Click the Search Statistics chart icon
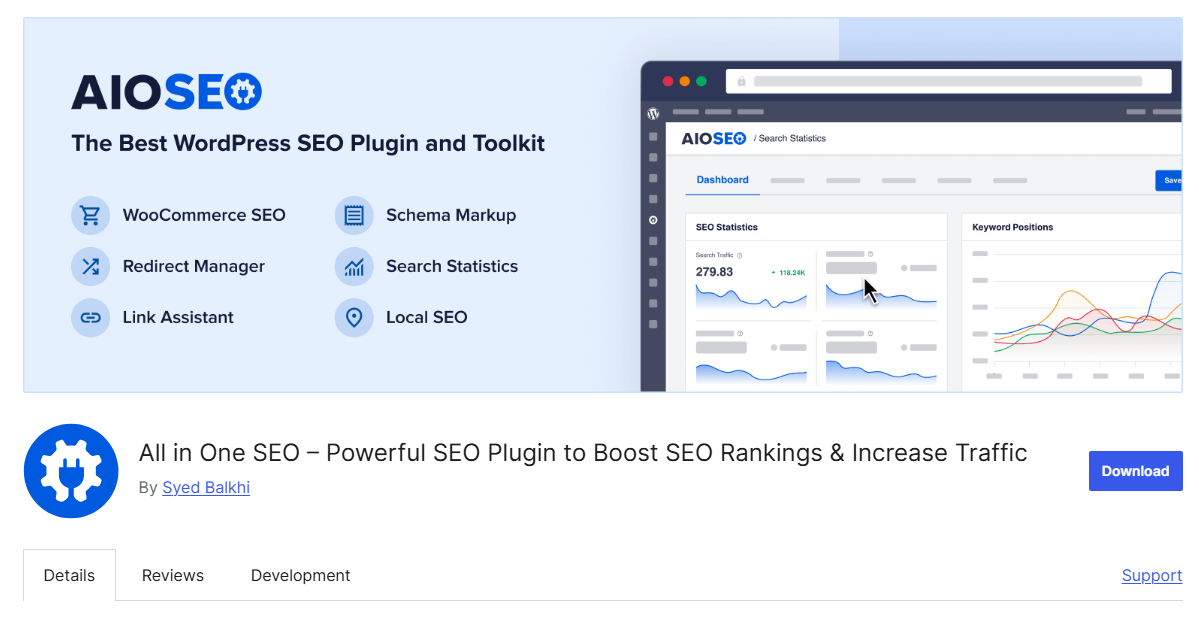Image resolution: width=1199 pixels, height=629 pixels. point(354,267)
